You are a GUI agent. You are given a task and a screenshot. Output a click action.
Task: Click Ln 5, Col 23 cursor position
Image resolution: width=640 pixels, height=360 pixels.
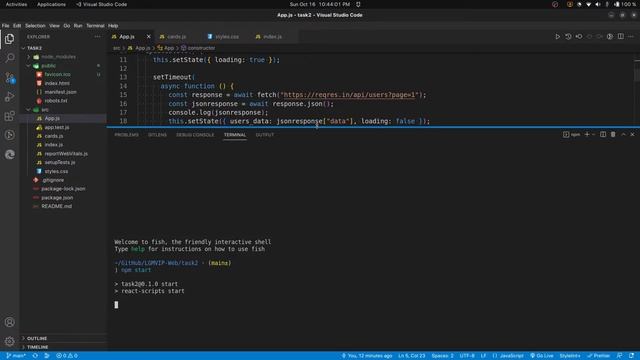coord(411,356)
